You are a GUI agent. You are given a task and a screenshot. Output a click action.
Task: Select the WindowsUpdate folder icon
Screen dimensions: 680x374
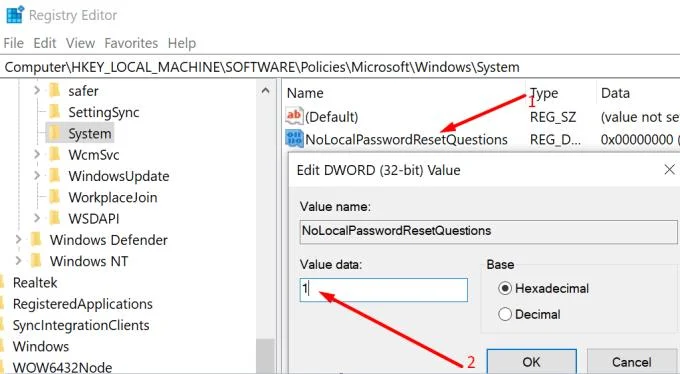tap(55, 175)
